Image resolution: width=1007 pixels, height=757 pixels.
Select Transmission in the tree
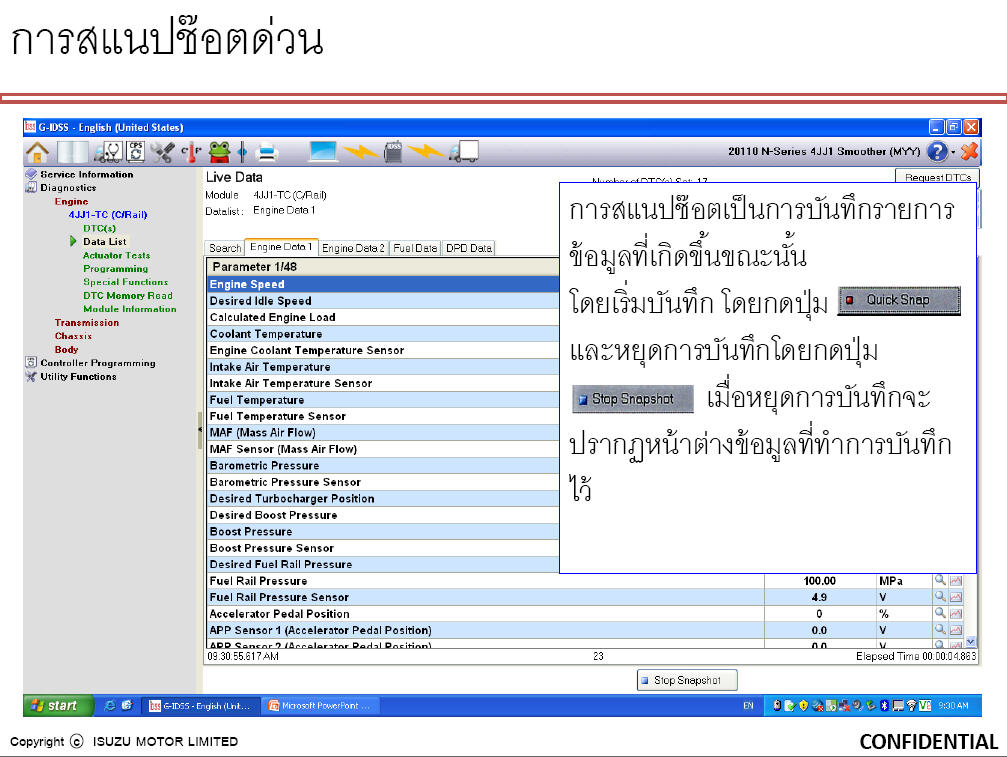click(x=87, y=322)
